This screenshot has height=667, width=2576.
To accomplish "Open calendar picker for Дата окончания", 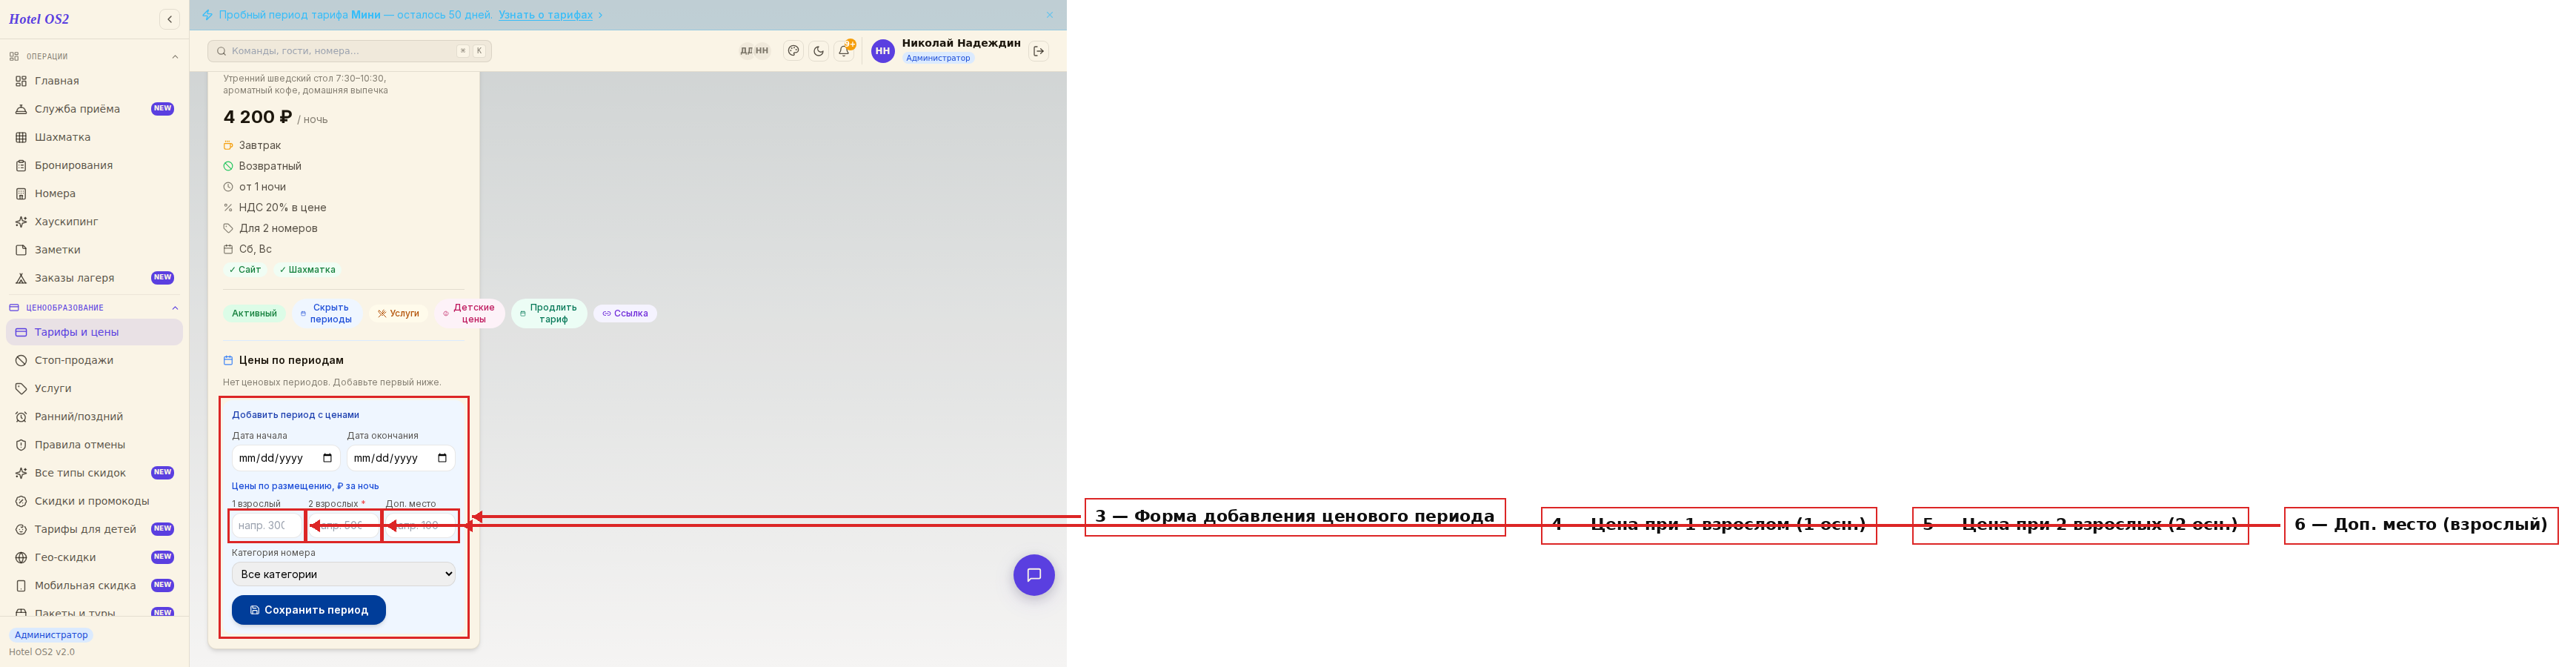I will pos(442,458).
